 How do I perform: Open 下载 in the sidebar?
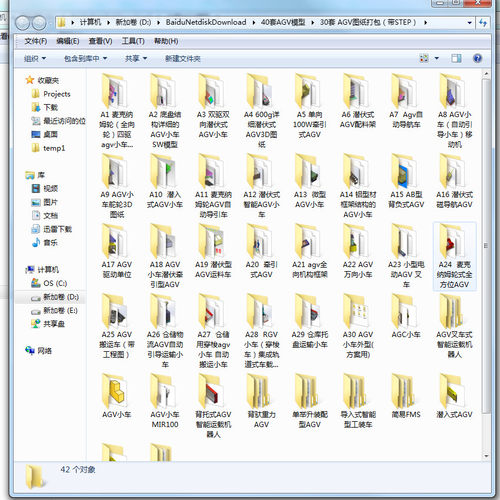tap(51, 107)
